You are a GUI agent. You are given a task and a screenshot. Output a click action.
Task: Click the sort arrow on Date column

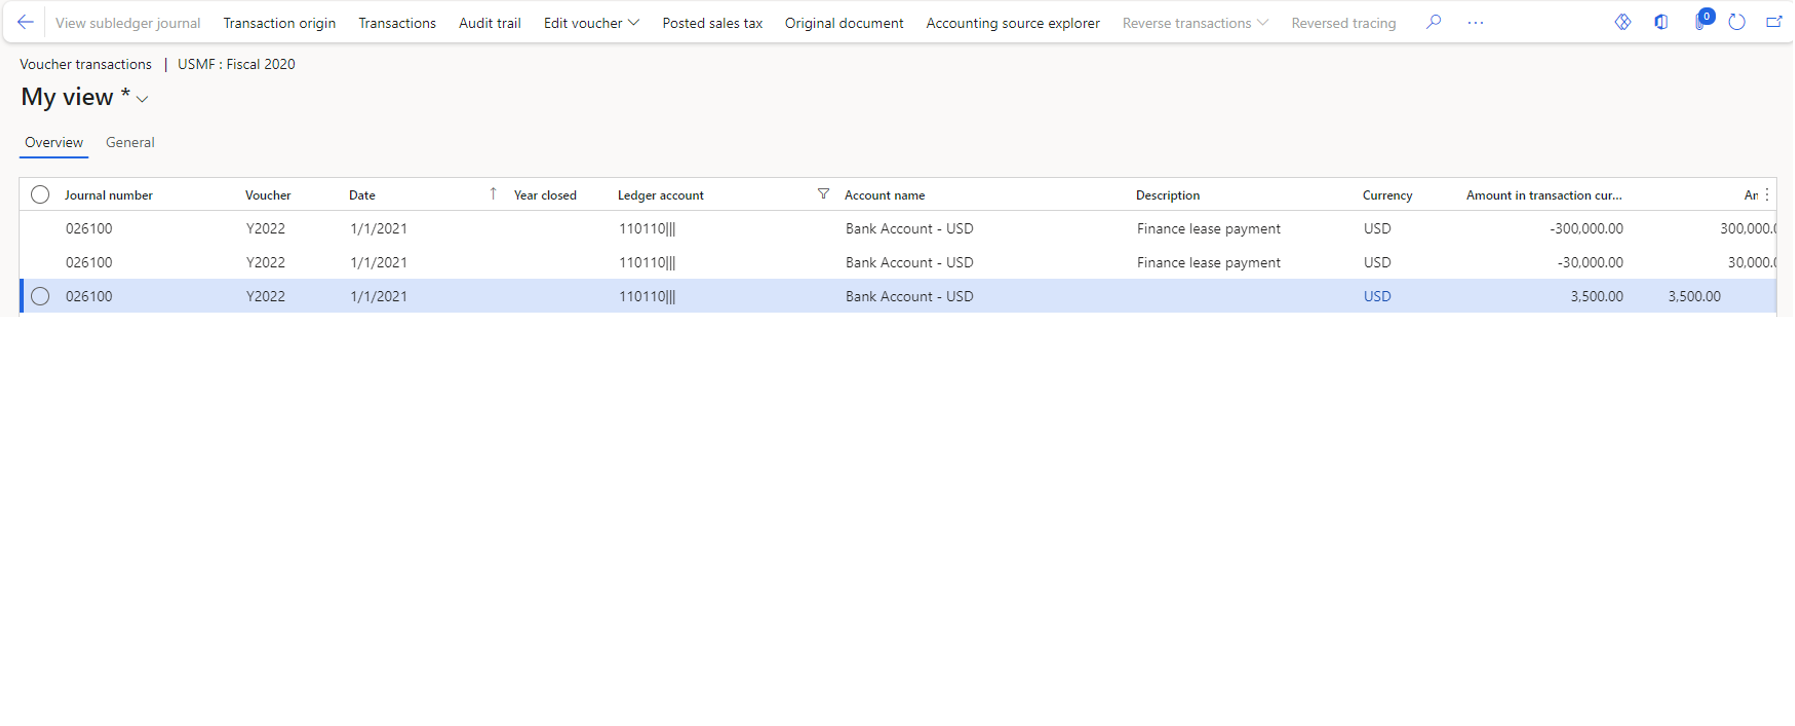click(x=493, y=194)
